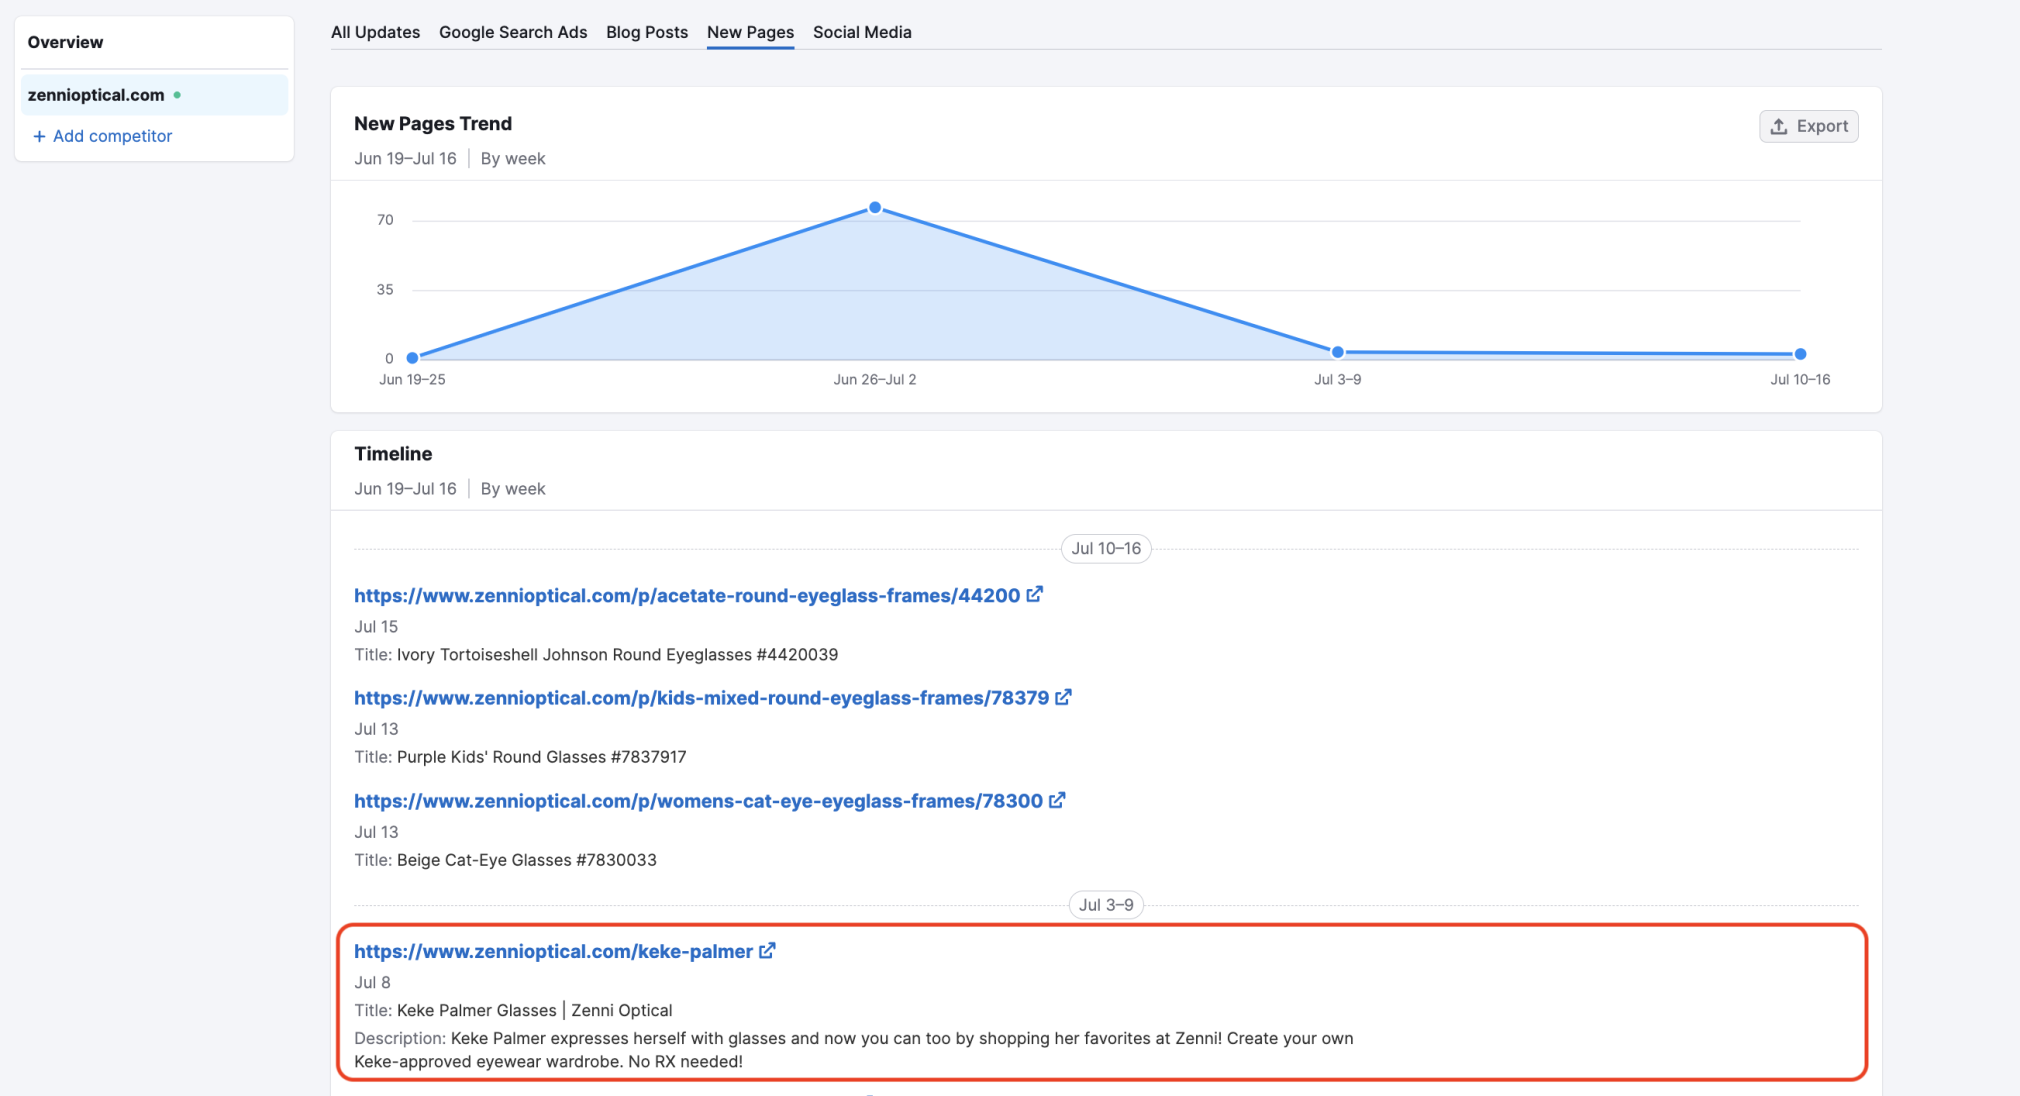Click the upload icon in the Export button
Image resolution: width=2020 pixels, height=1096 pixels.
[x=1779, y=126]
